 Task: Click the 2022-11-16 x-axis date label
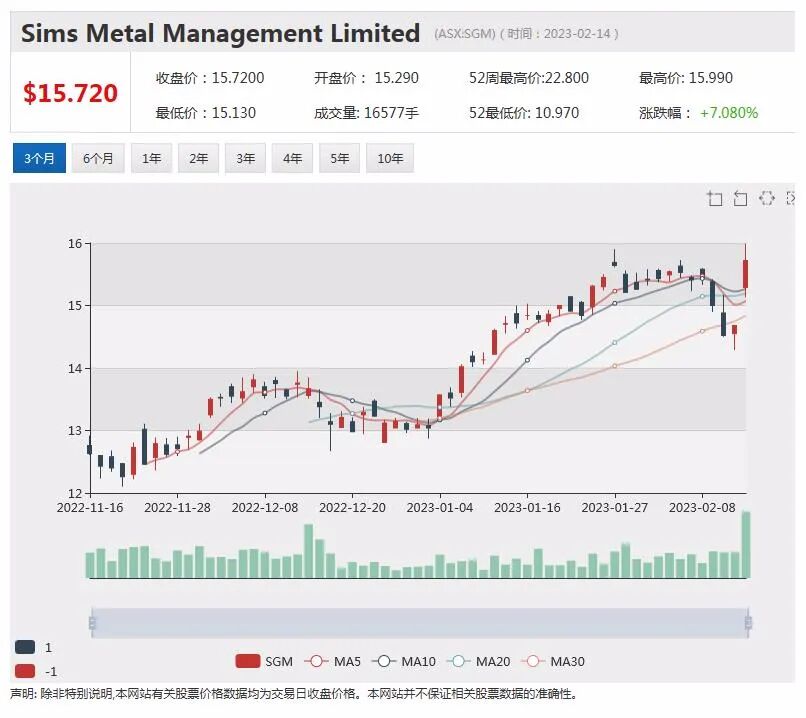(x=90, y=507)
